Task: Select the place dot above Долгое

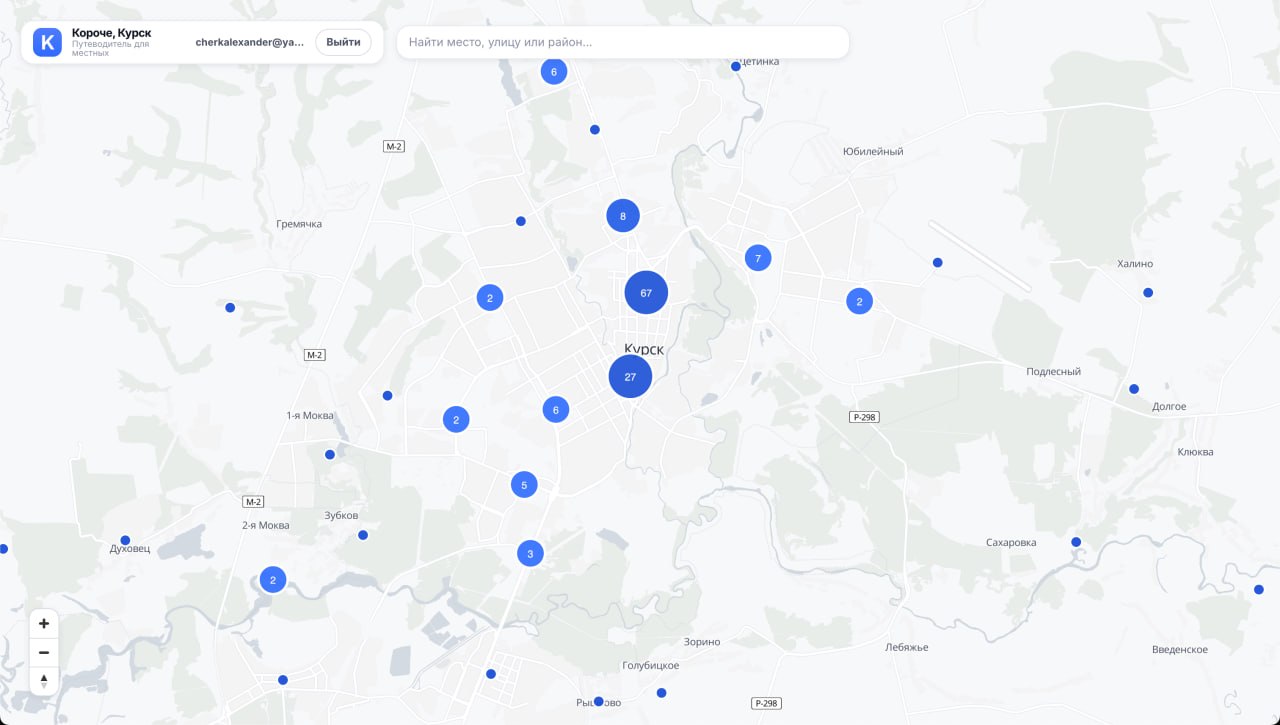Action: 1134,389
